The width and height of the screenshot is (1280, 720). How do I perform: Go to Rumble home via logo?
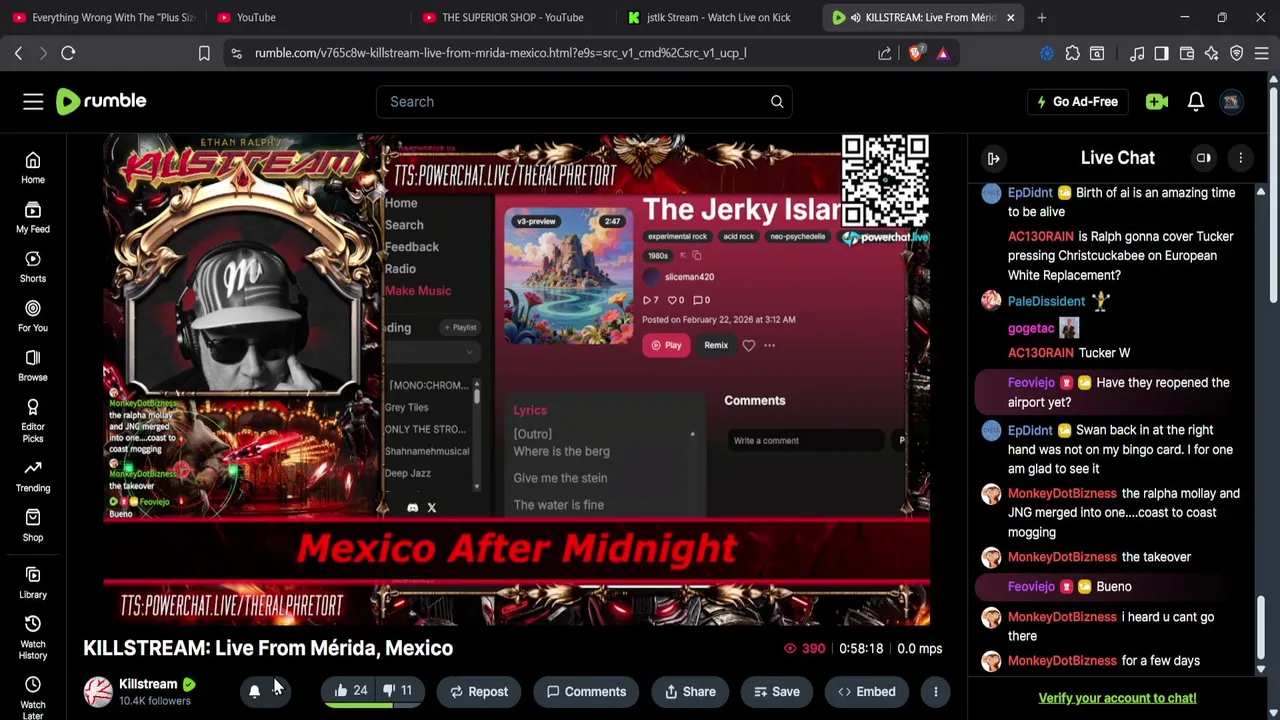[x=101, y=101]
